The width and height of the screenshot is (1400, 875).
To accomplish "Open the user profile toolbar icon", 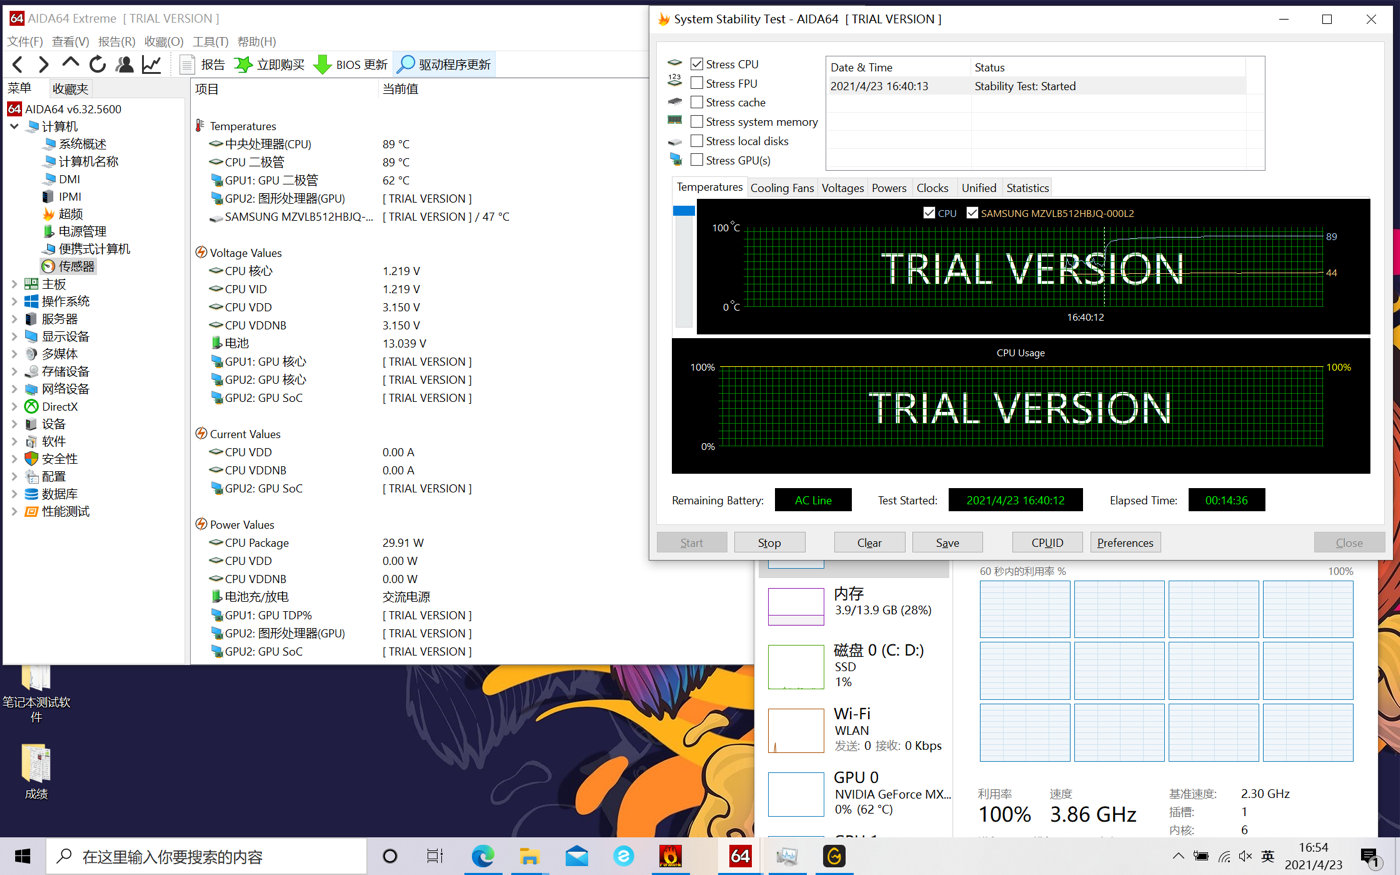I will [x=124, y=65].
